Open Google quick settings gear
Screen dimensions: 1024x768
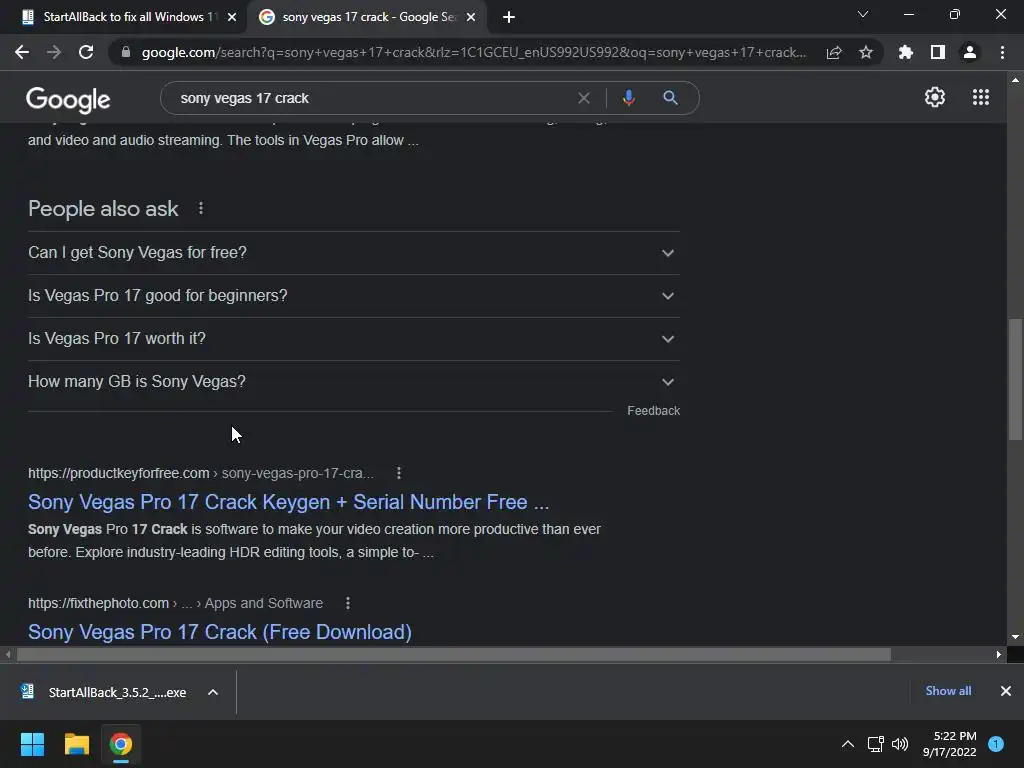(x=935, y=97)
